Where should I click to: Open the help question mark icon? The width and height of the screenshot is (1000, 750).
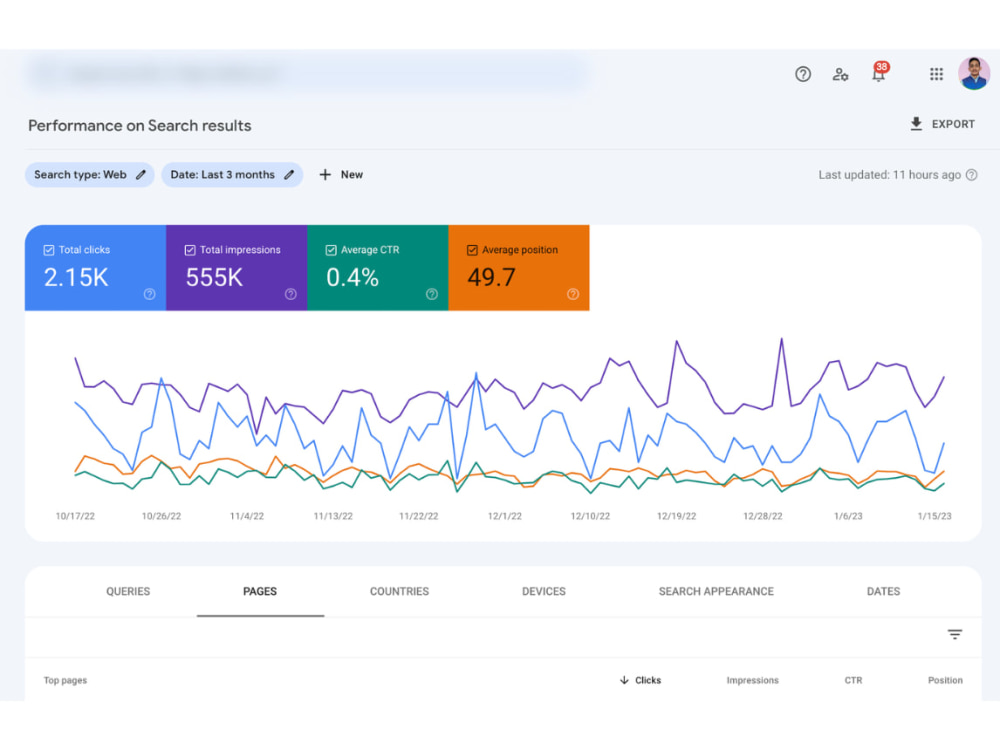point(803,74)
